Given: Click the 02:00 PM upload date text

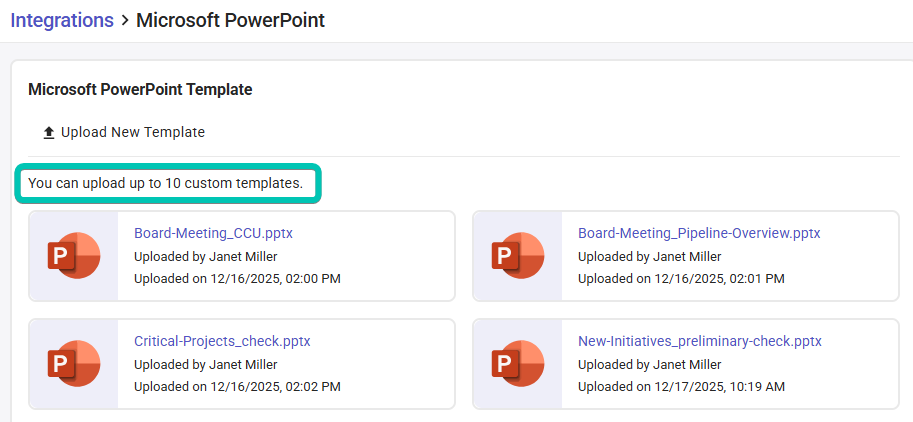Looking at the screenshot, I should tap(237, 278).
